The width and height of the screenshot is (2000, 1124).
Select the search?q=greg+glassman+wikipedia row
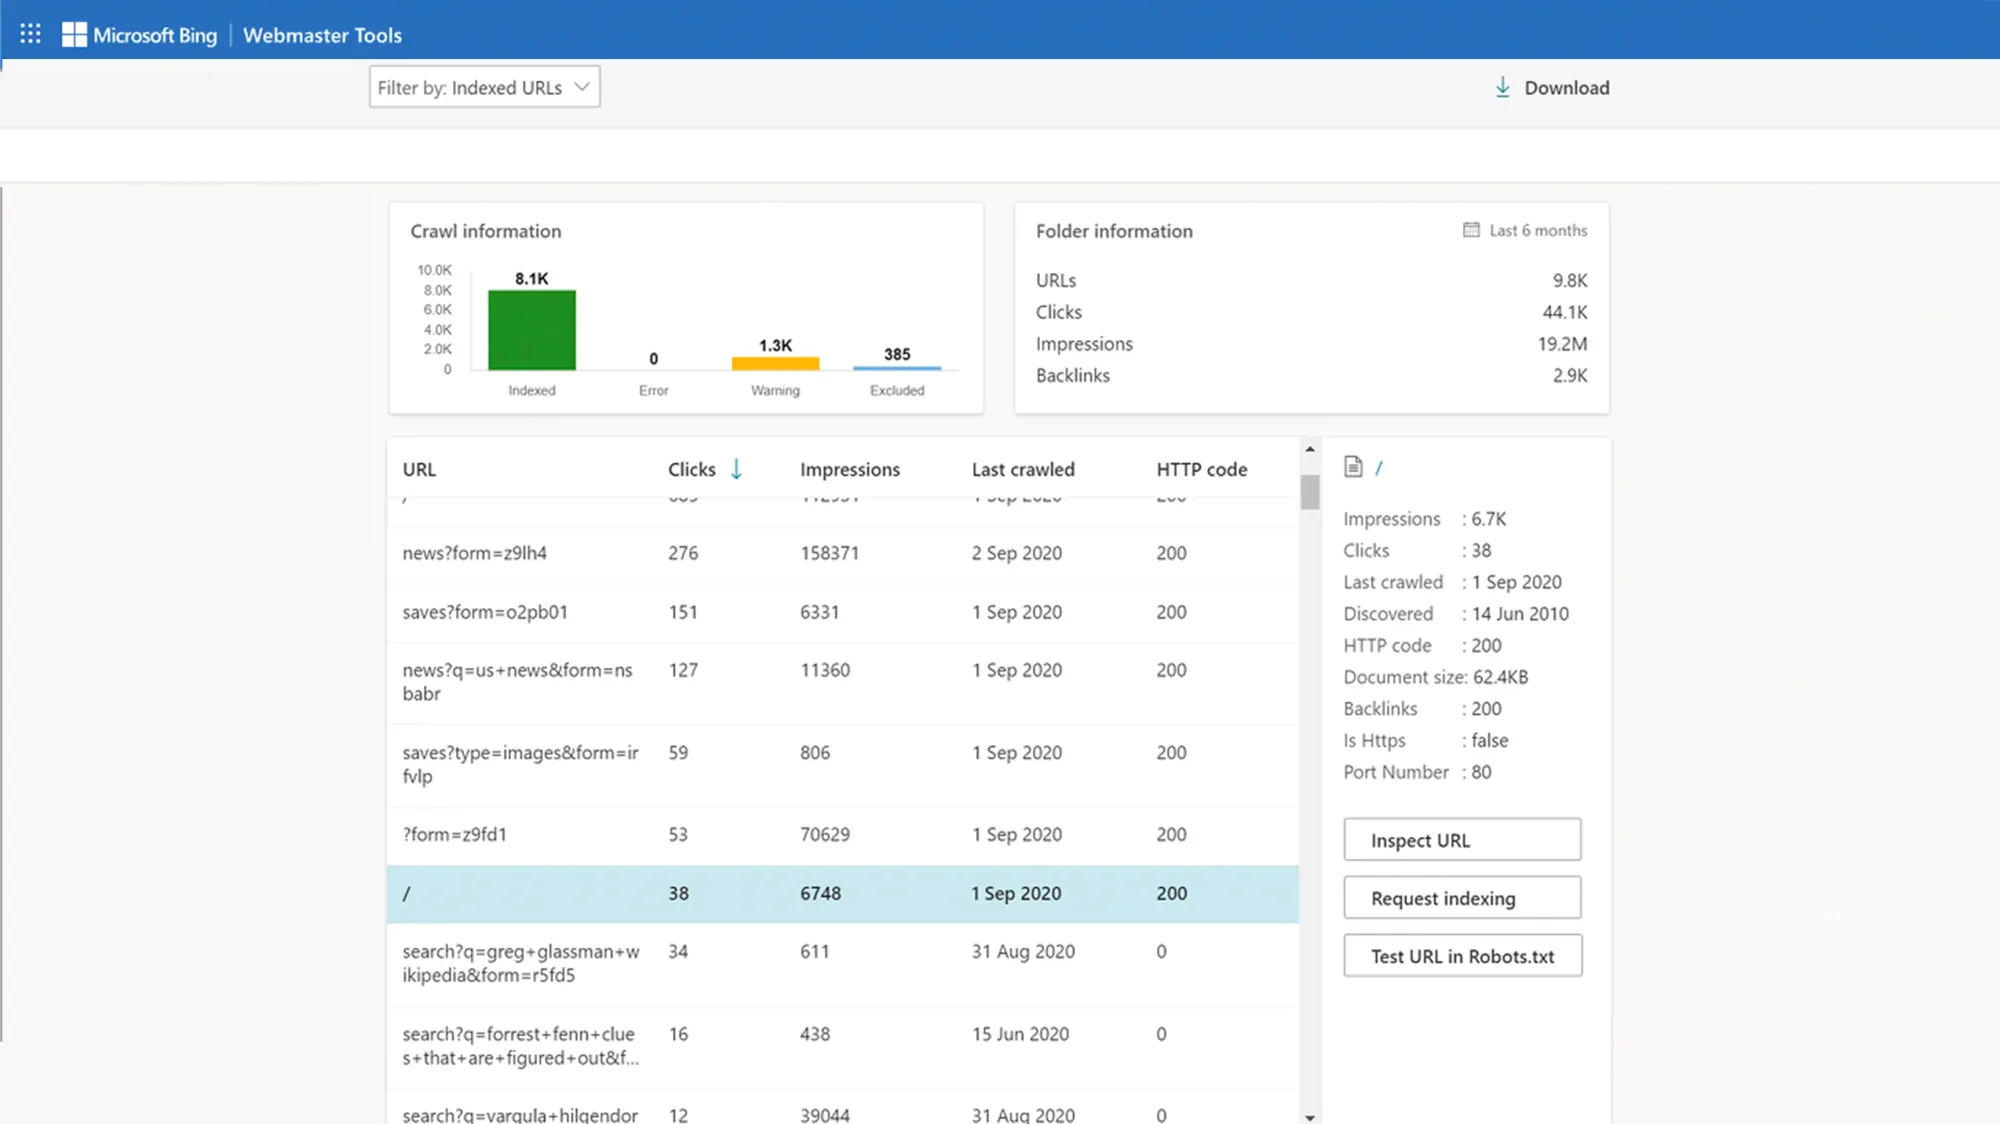tap(843, 964)
